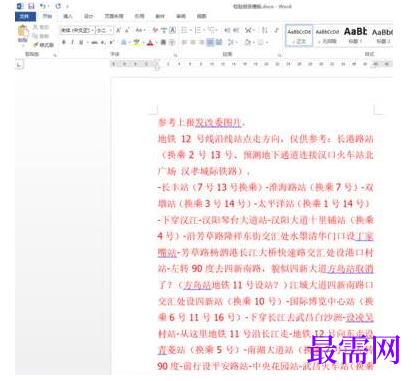Center the paragraph text
Image resolution: width=419 pixels, height=381 pixels.
[193, 42]
